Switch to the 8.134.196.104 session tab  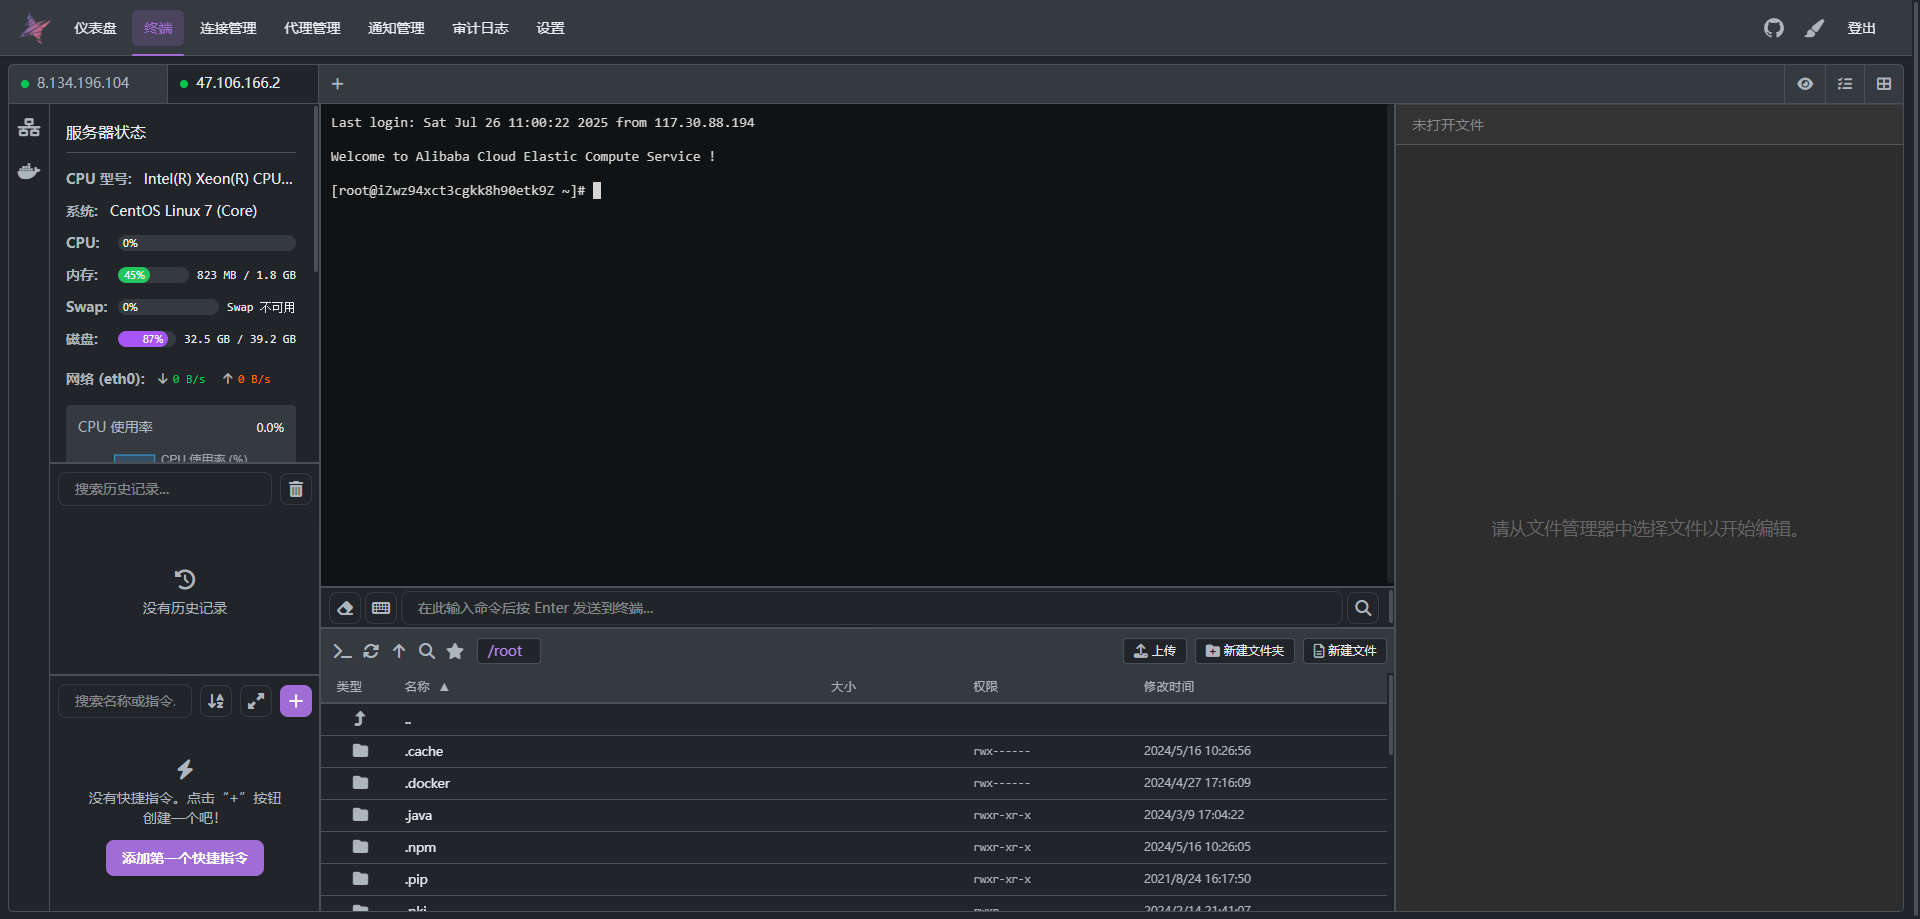[83, 83]
